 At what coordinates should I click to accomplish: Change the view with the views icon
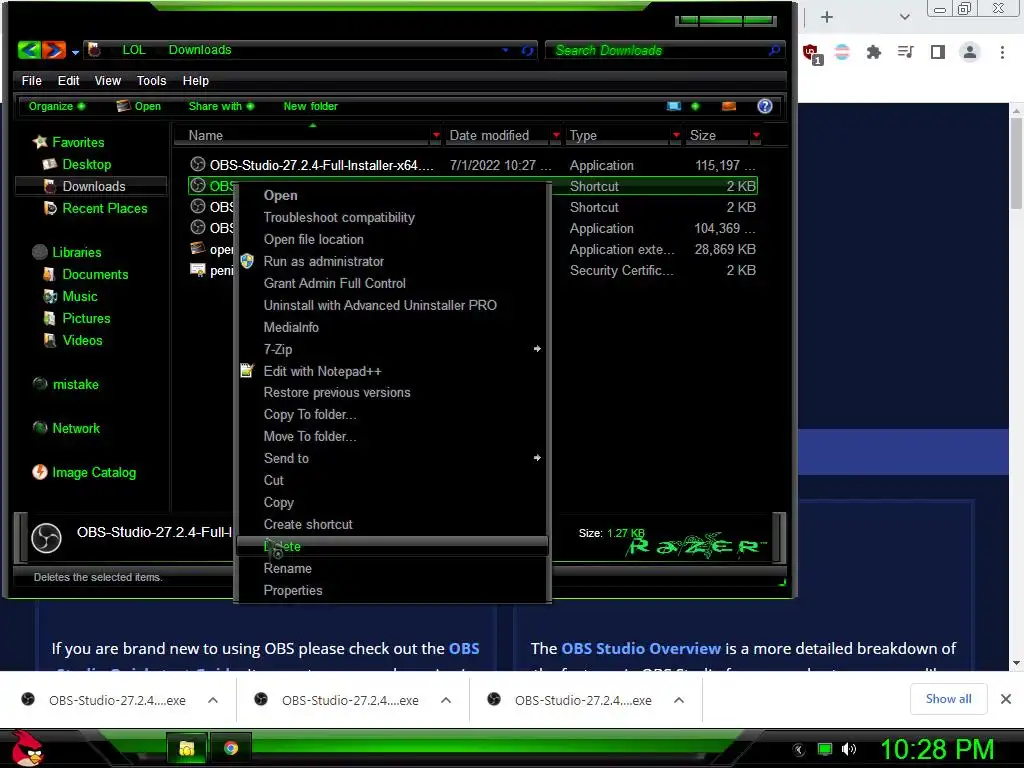pyautogui.click(x=674, y=106)
